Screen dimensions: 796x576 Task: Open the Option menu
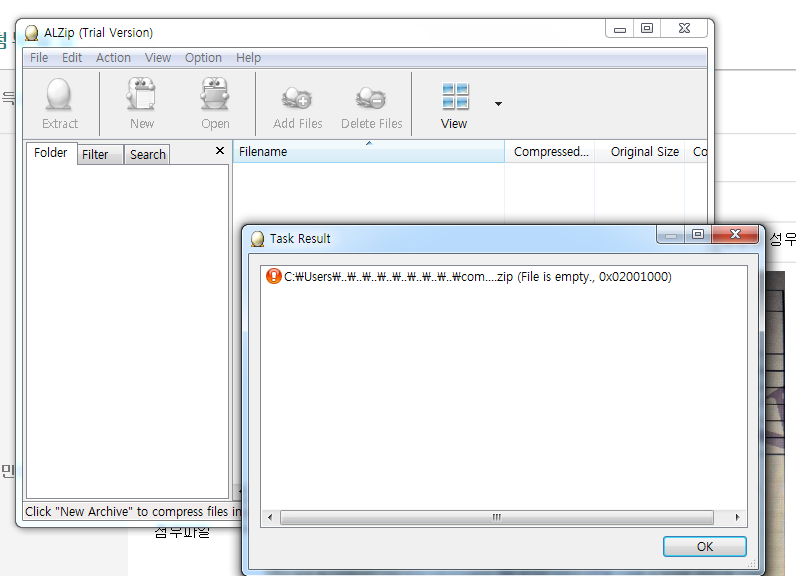click(x=203, y=58)
